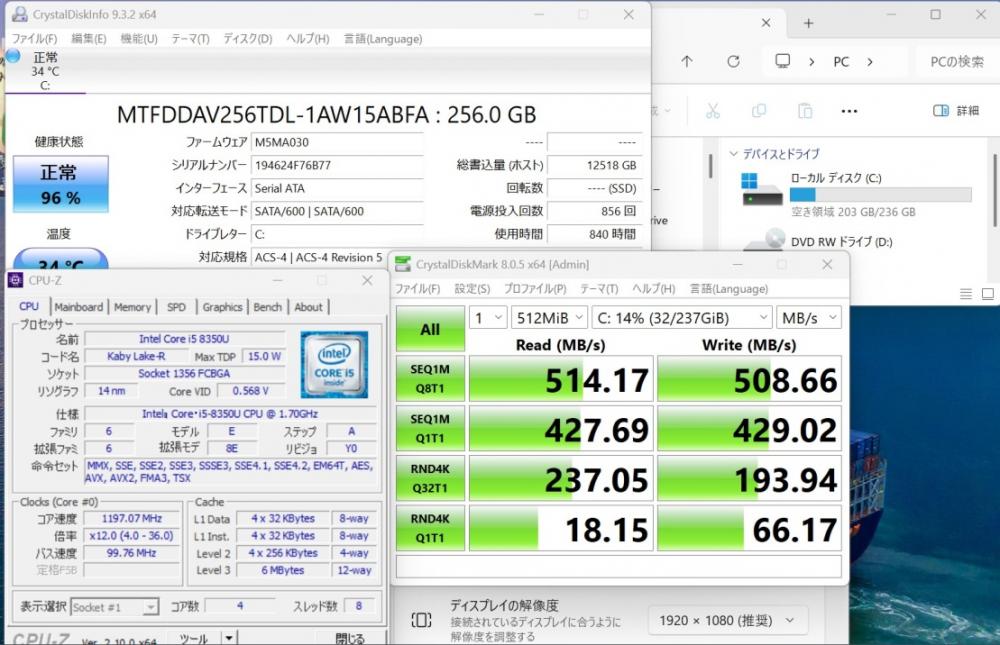Viewport: 1000px width, 645px height.
Task: Open the ディスク(D) menu in CrystalDiskInfo
Action: (247, 39)
